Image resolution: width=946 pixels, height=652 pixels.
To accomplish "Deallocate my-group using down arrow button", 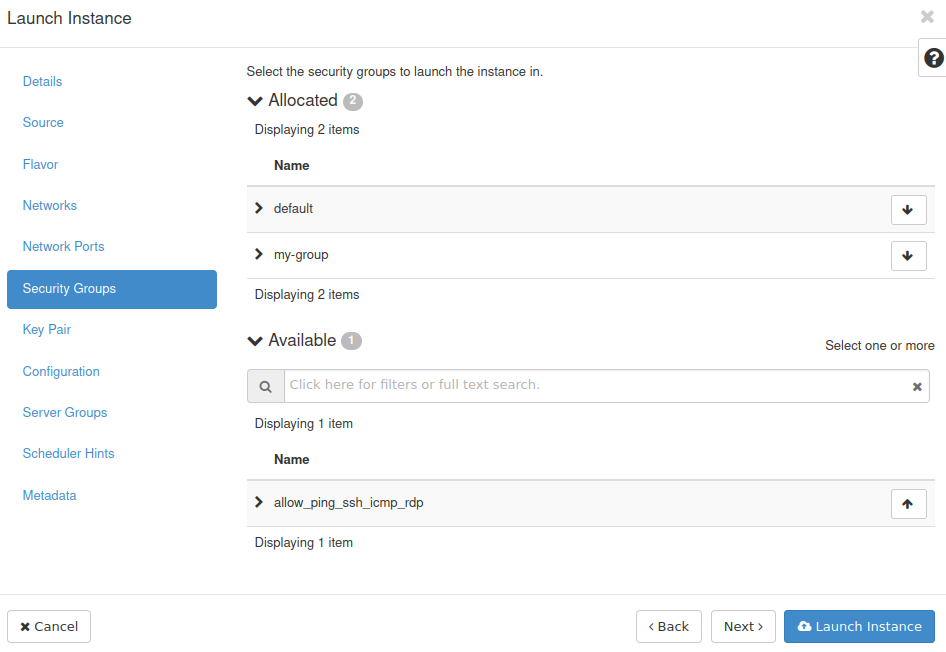I will (x=908, y=256).
